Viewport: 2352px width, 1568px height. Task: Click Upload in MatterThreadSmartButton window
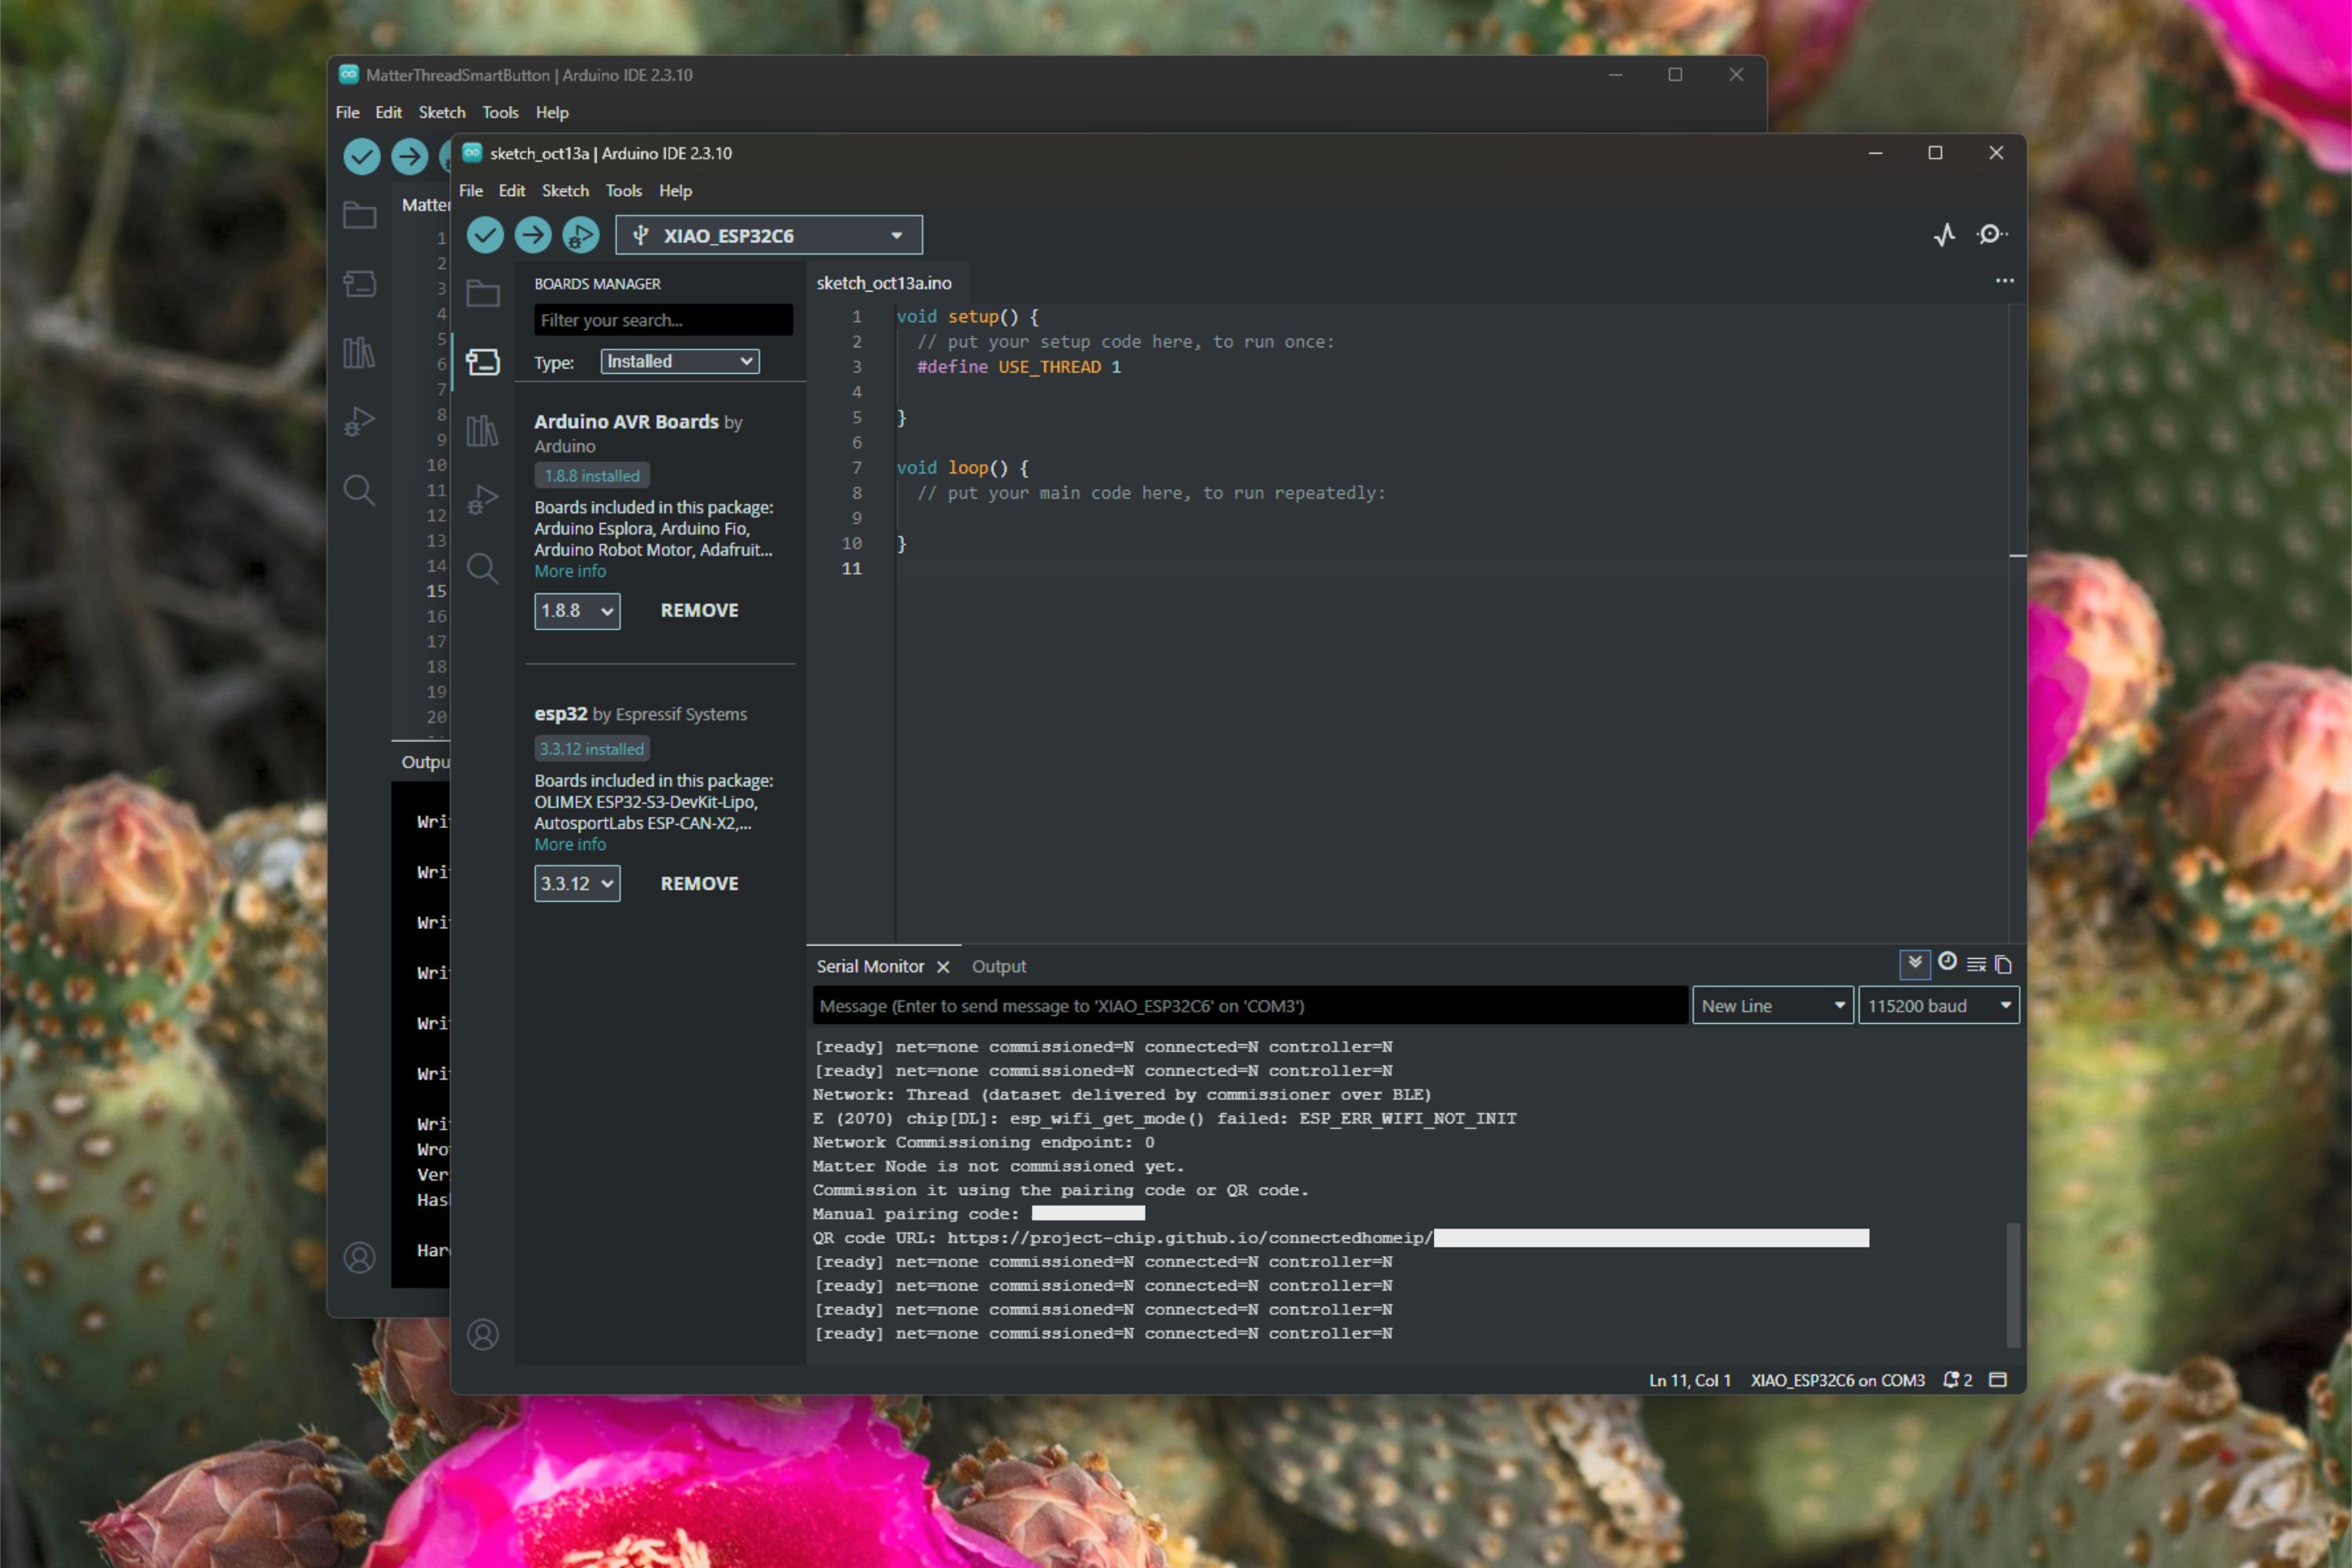pos(409,156)
